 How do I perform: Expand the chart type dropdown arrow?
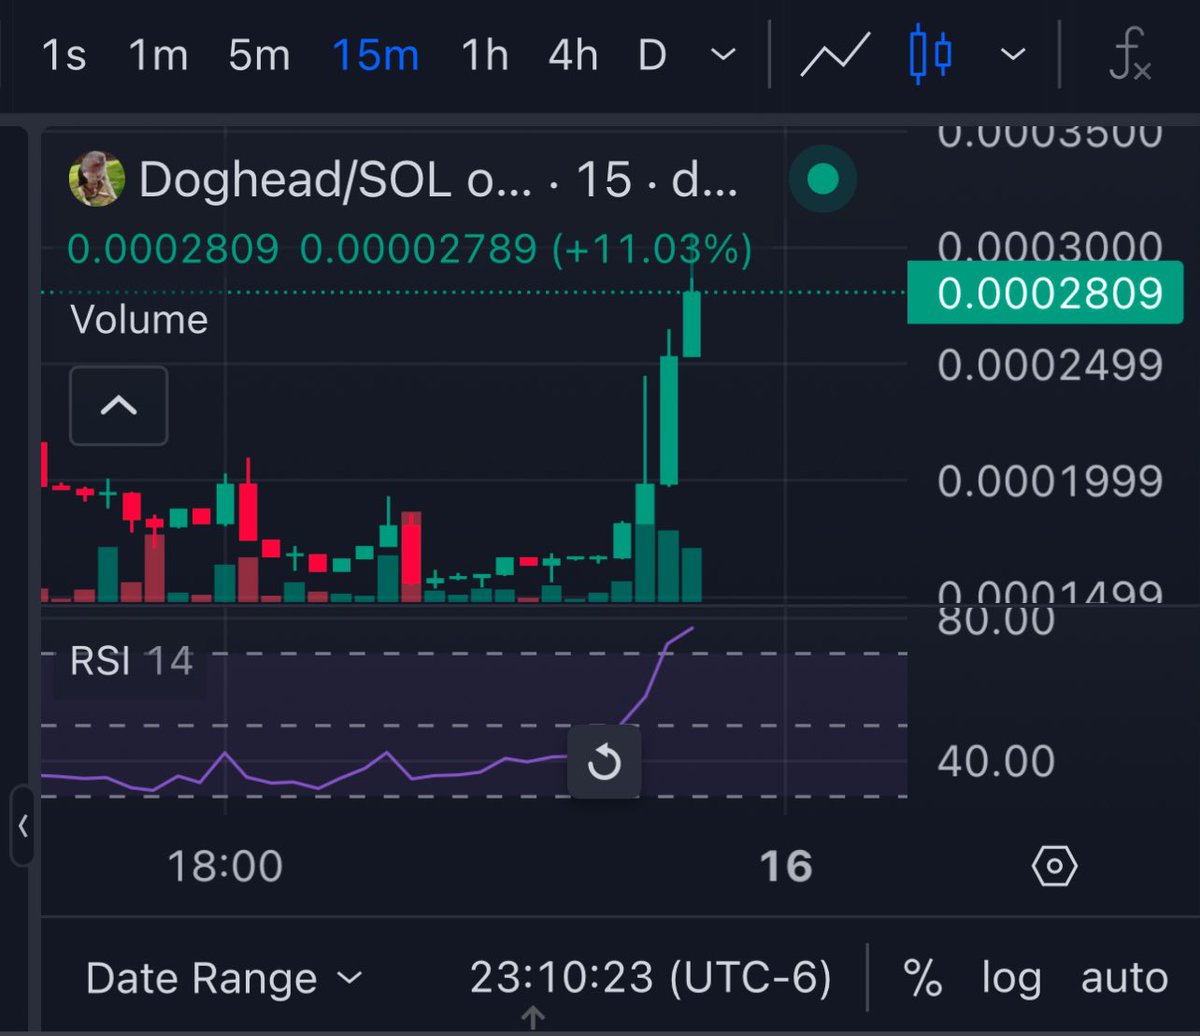point(1014,54)
